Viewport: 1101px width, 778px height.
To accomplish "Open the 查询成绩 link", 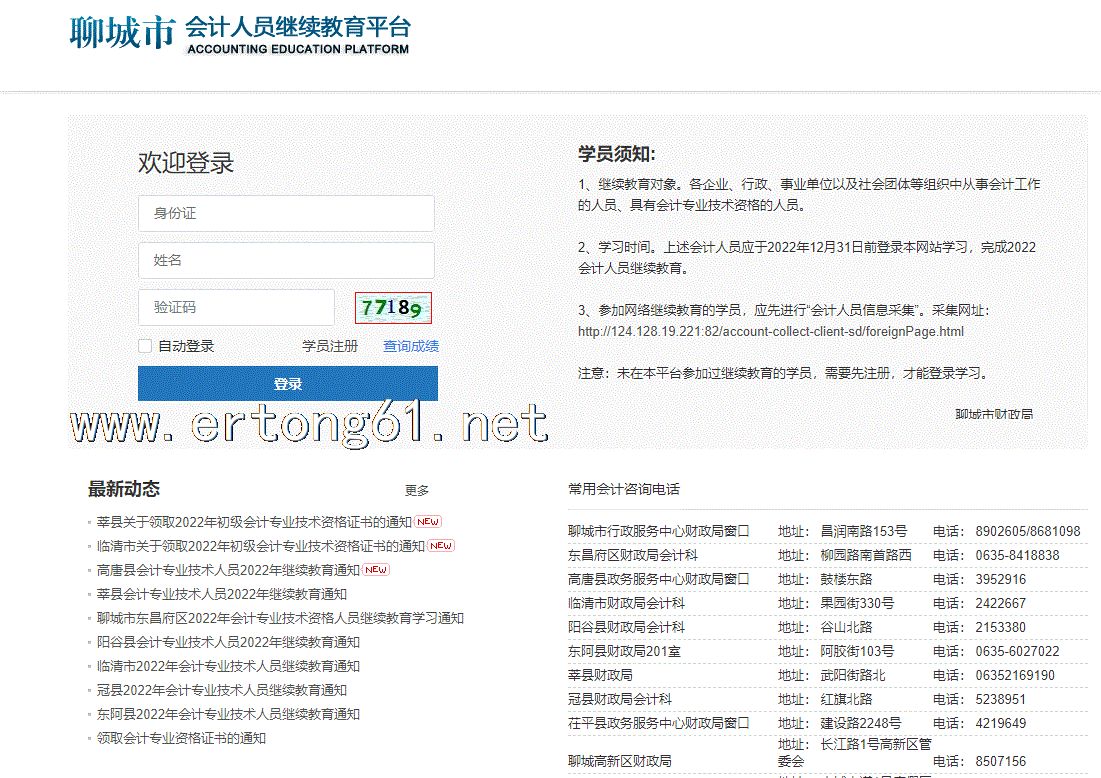I will [410, 346].
